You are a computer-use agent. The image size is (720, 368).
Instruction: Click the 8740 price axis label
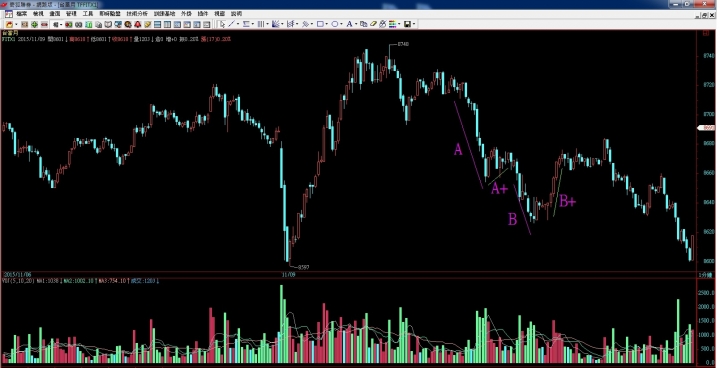709,56
